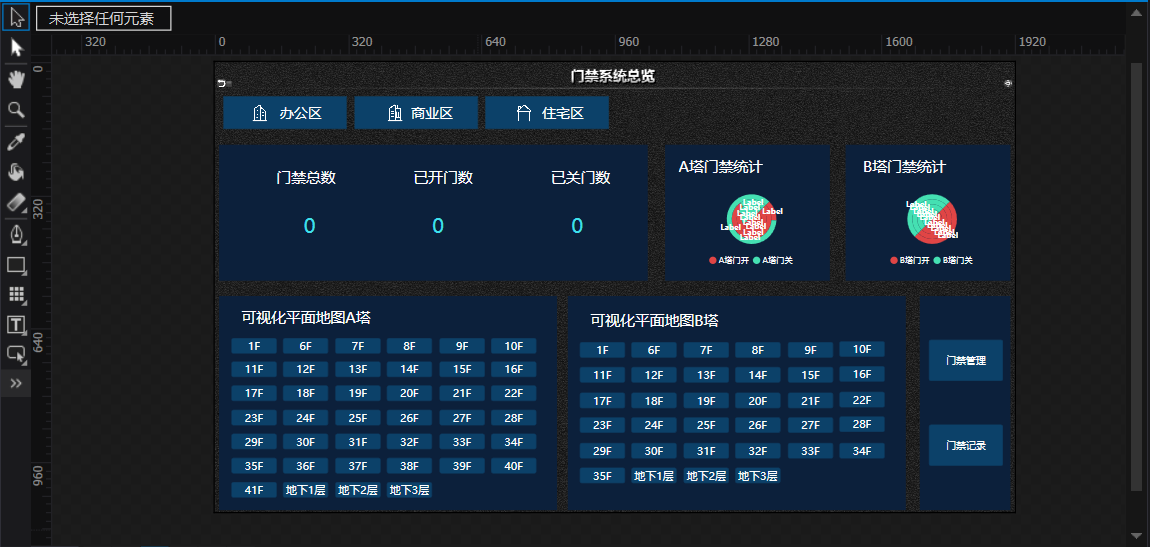Click the green A塔门关 legend dot

point(756,260)
